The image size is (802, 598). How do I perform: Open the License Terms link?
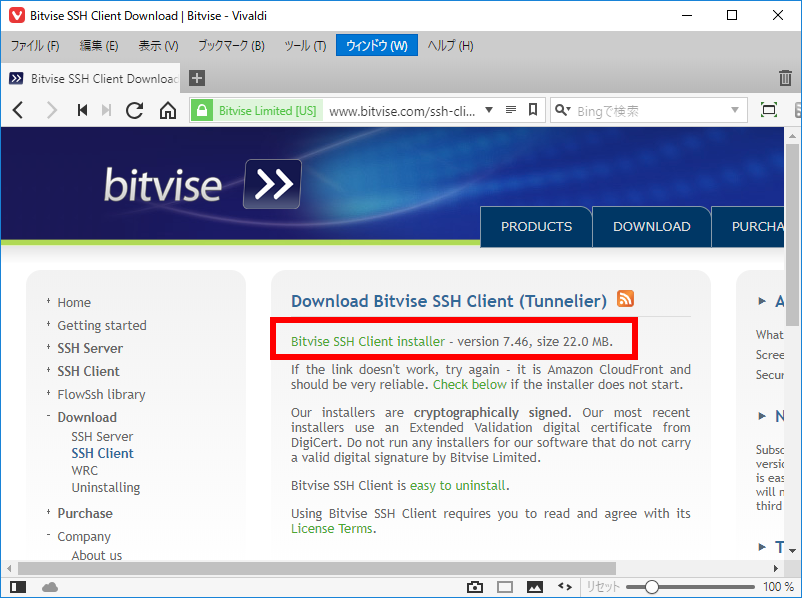pos(331,528)
